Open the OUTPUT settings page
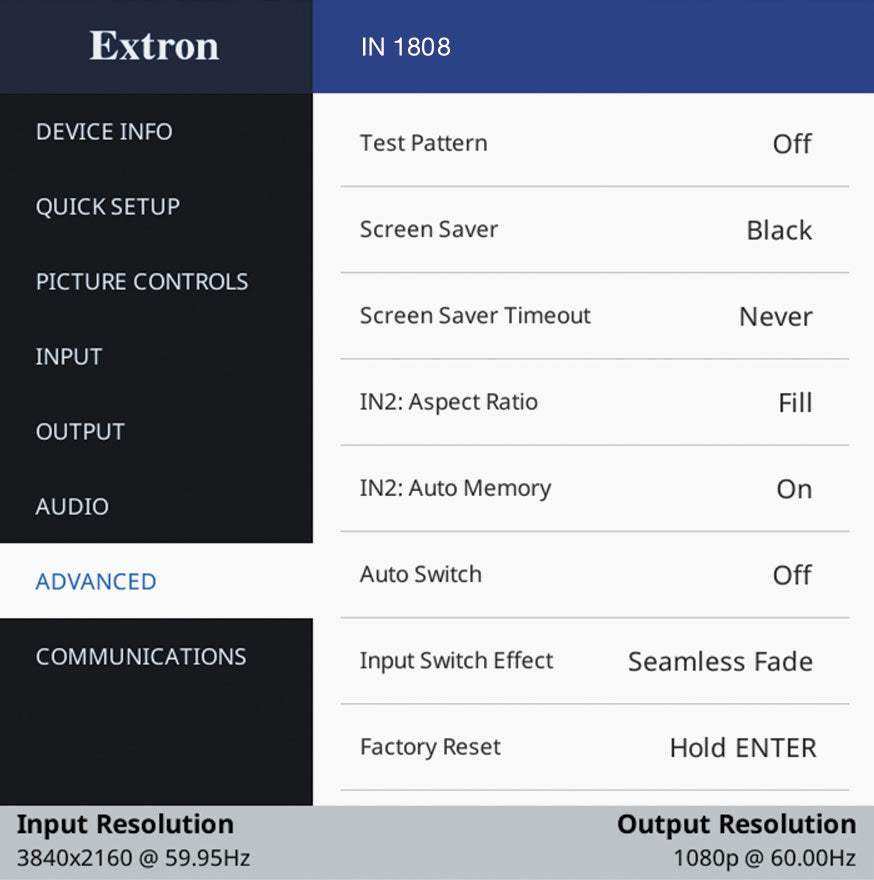This screenshot has height=880, width=874. click(x=80, y=431)
